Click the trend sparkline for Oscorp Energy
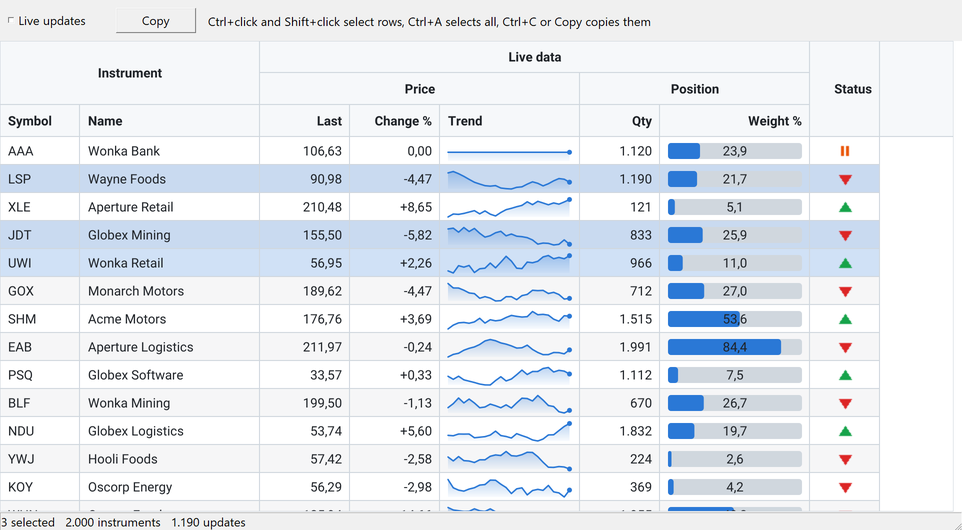962x530 pixels. pos(509,487)
